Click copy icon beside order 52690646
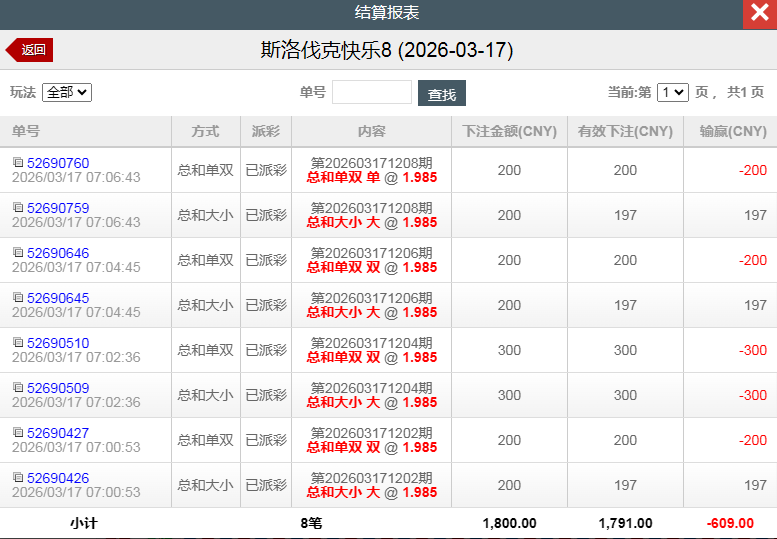Screen dimensions: 777x539 18,252
